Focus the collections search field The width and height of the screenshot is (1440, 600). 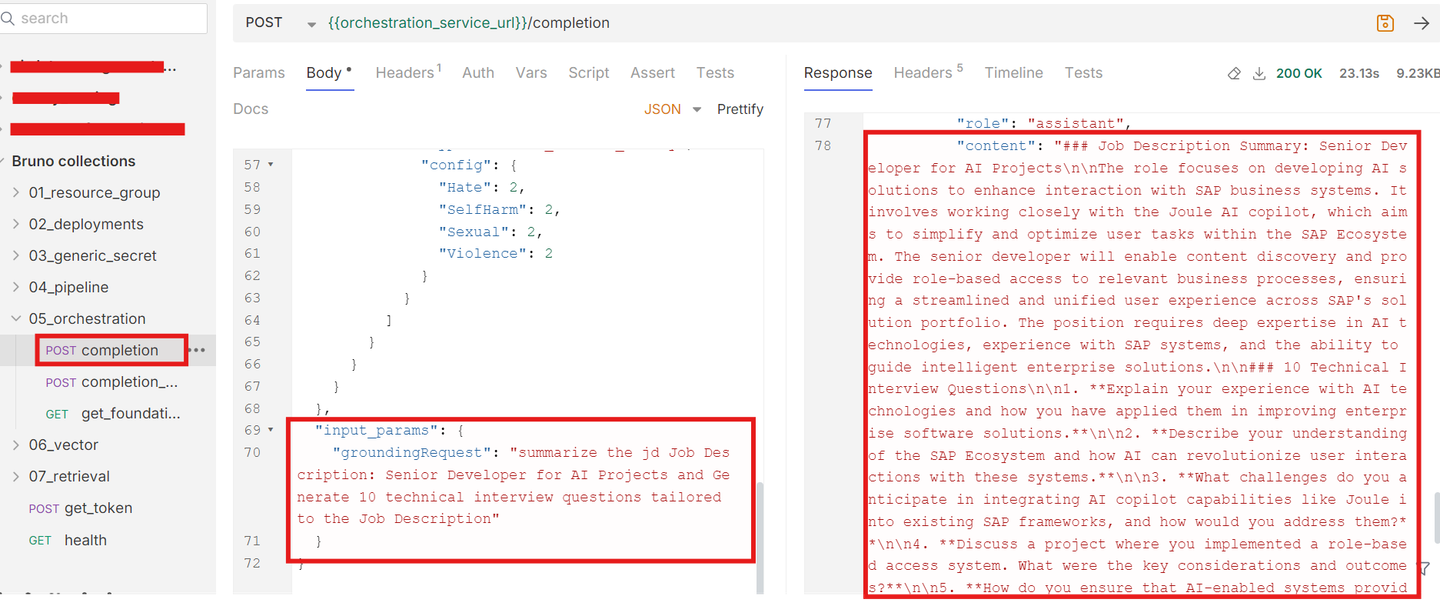tap(104, 18)
